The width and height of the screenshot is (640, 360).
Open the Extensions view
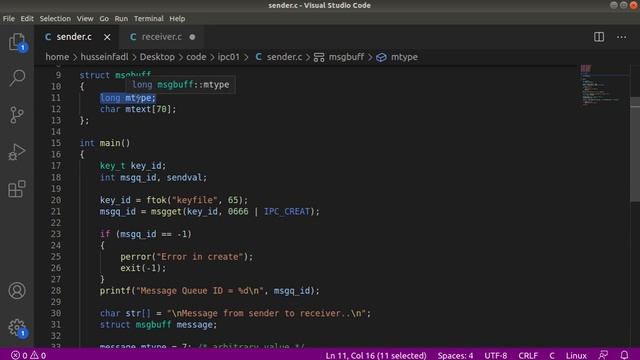click(x=17, y=189)
